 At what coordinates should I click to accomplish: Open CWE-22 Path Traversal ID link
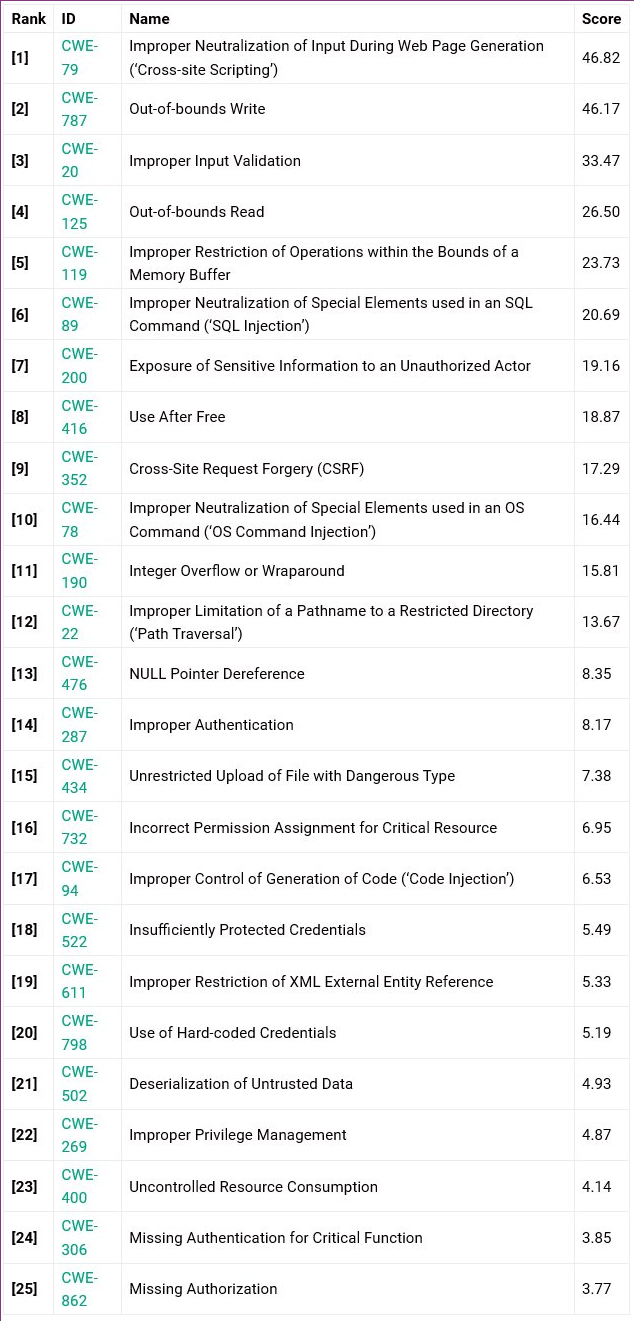coord(79,622)
